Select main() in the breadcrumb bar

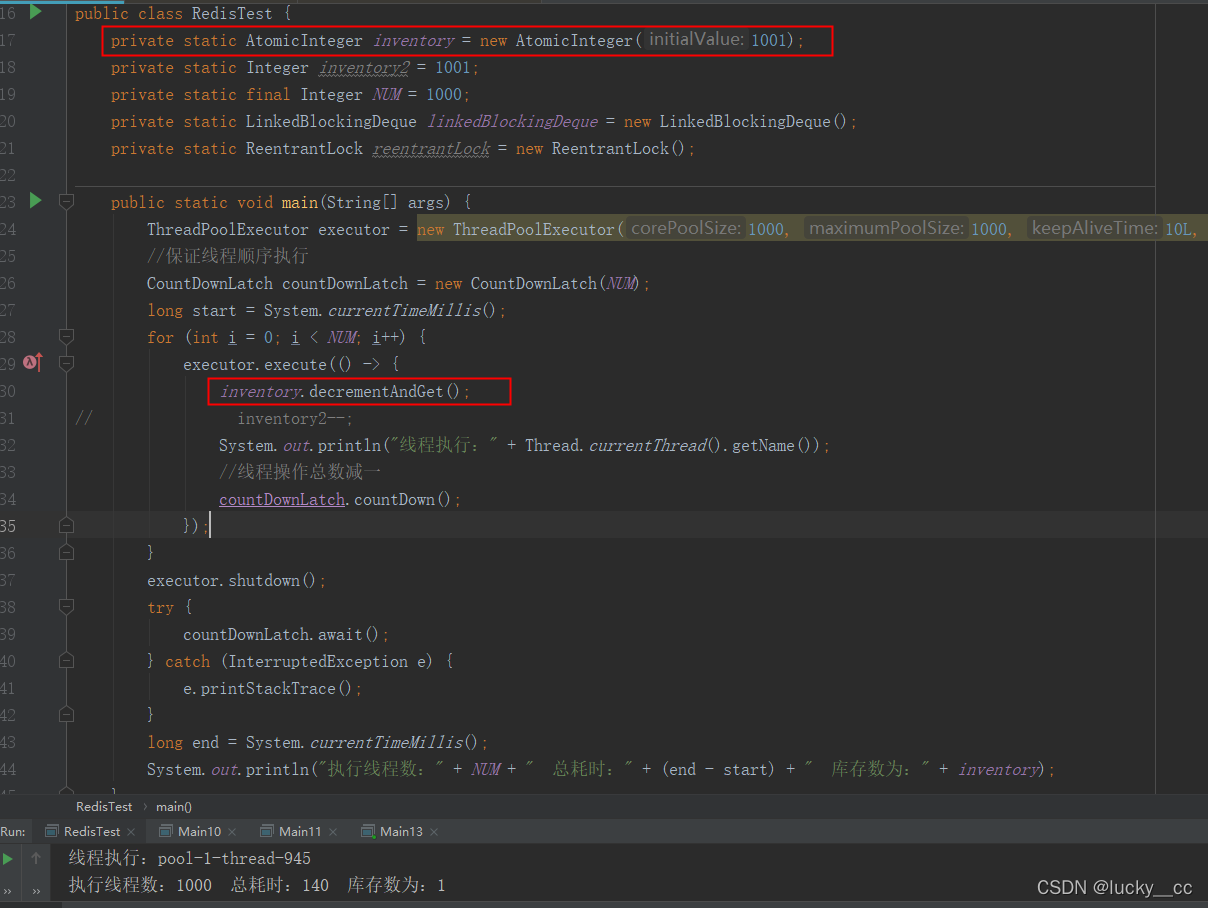[x=174, y=806]
